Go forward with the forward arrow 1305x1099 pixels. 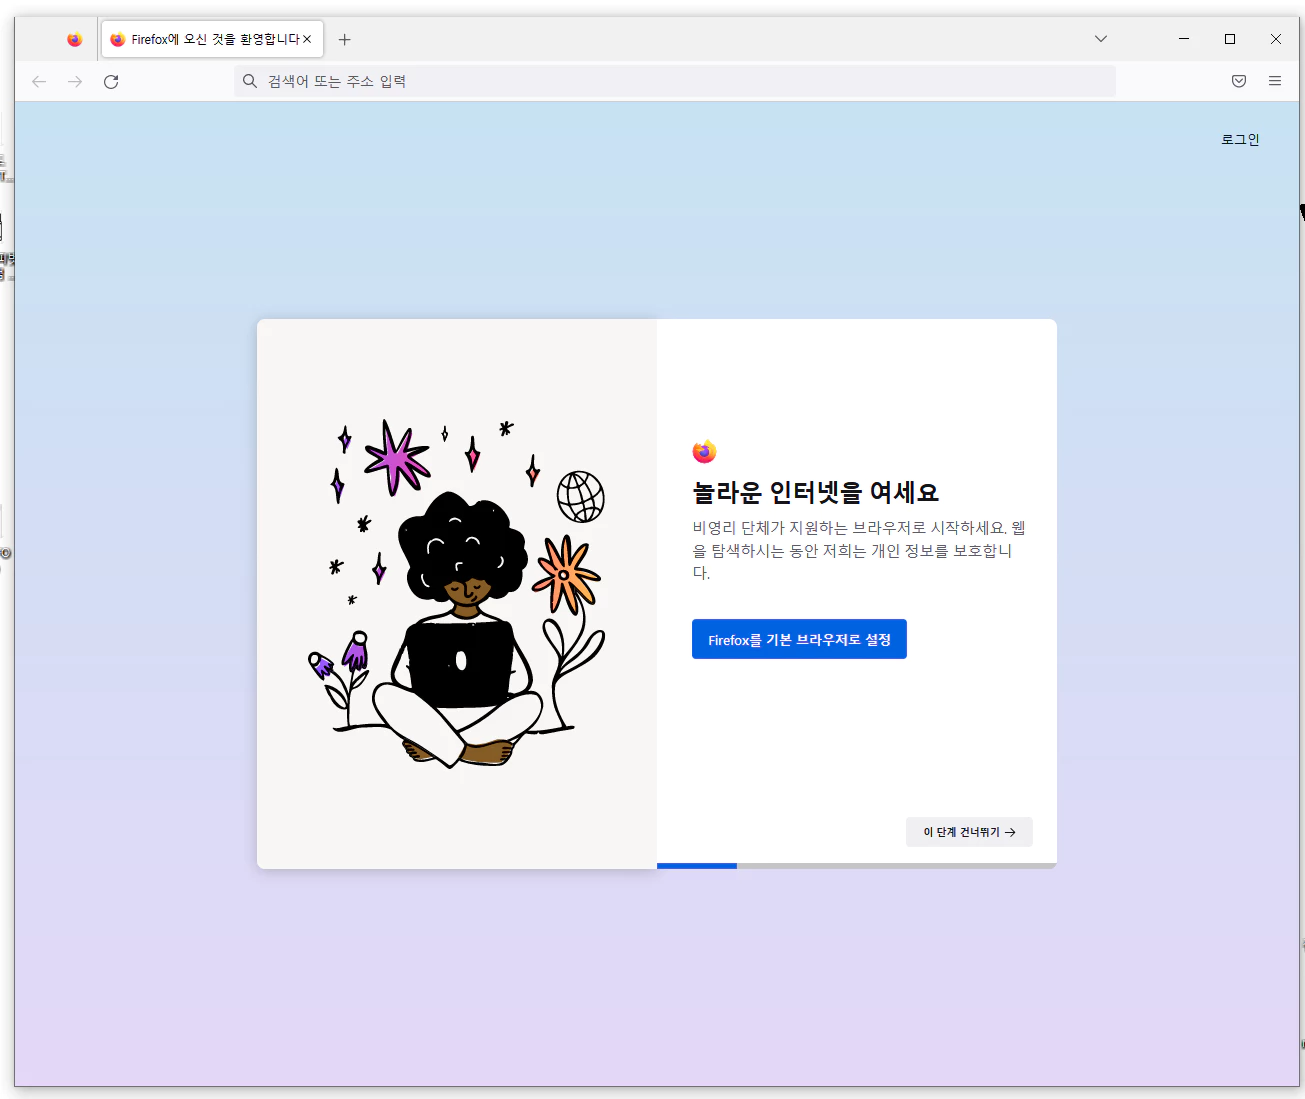click(x=75, y=82)
